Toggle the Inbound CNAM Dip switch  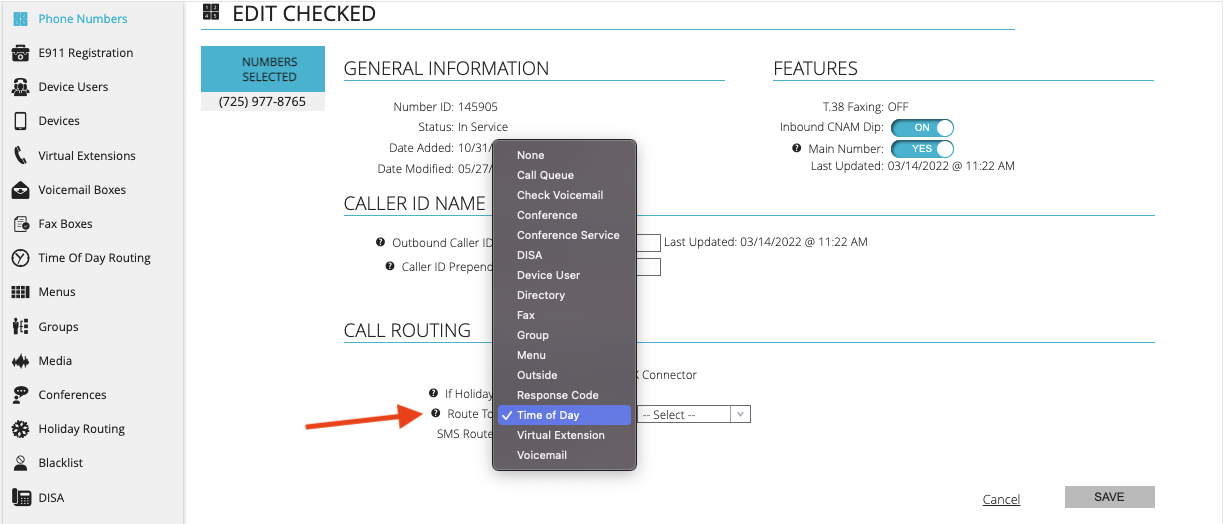click(x=922, y=128)
